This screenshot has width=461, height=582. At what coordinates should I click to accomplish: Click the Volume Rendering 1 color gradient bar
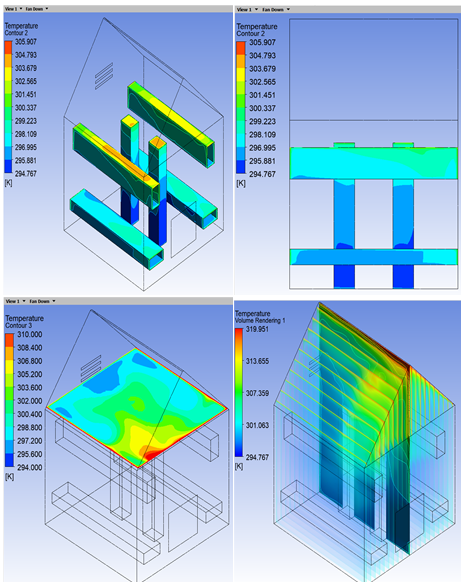click(239, 393)
